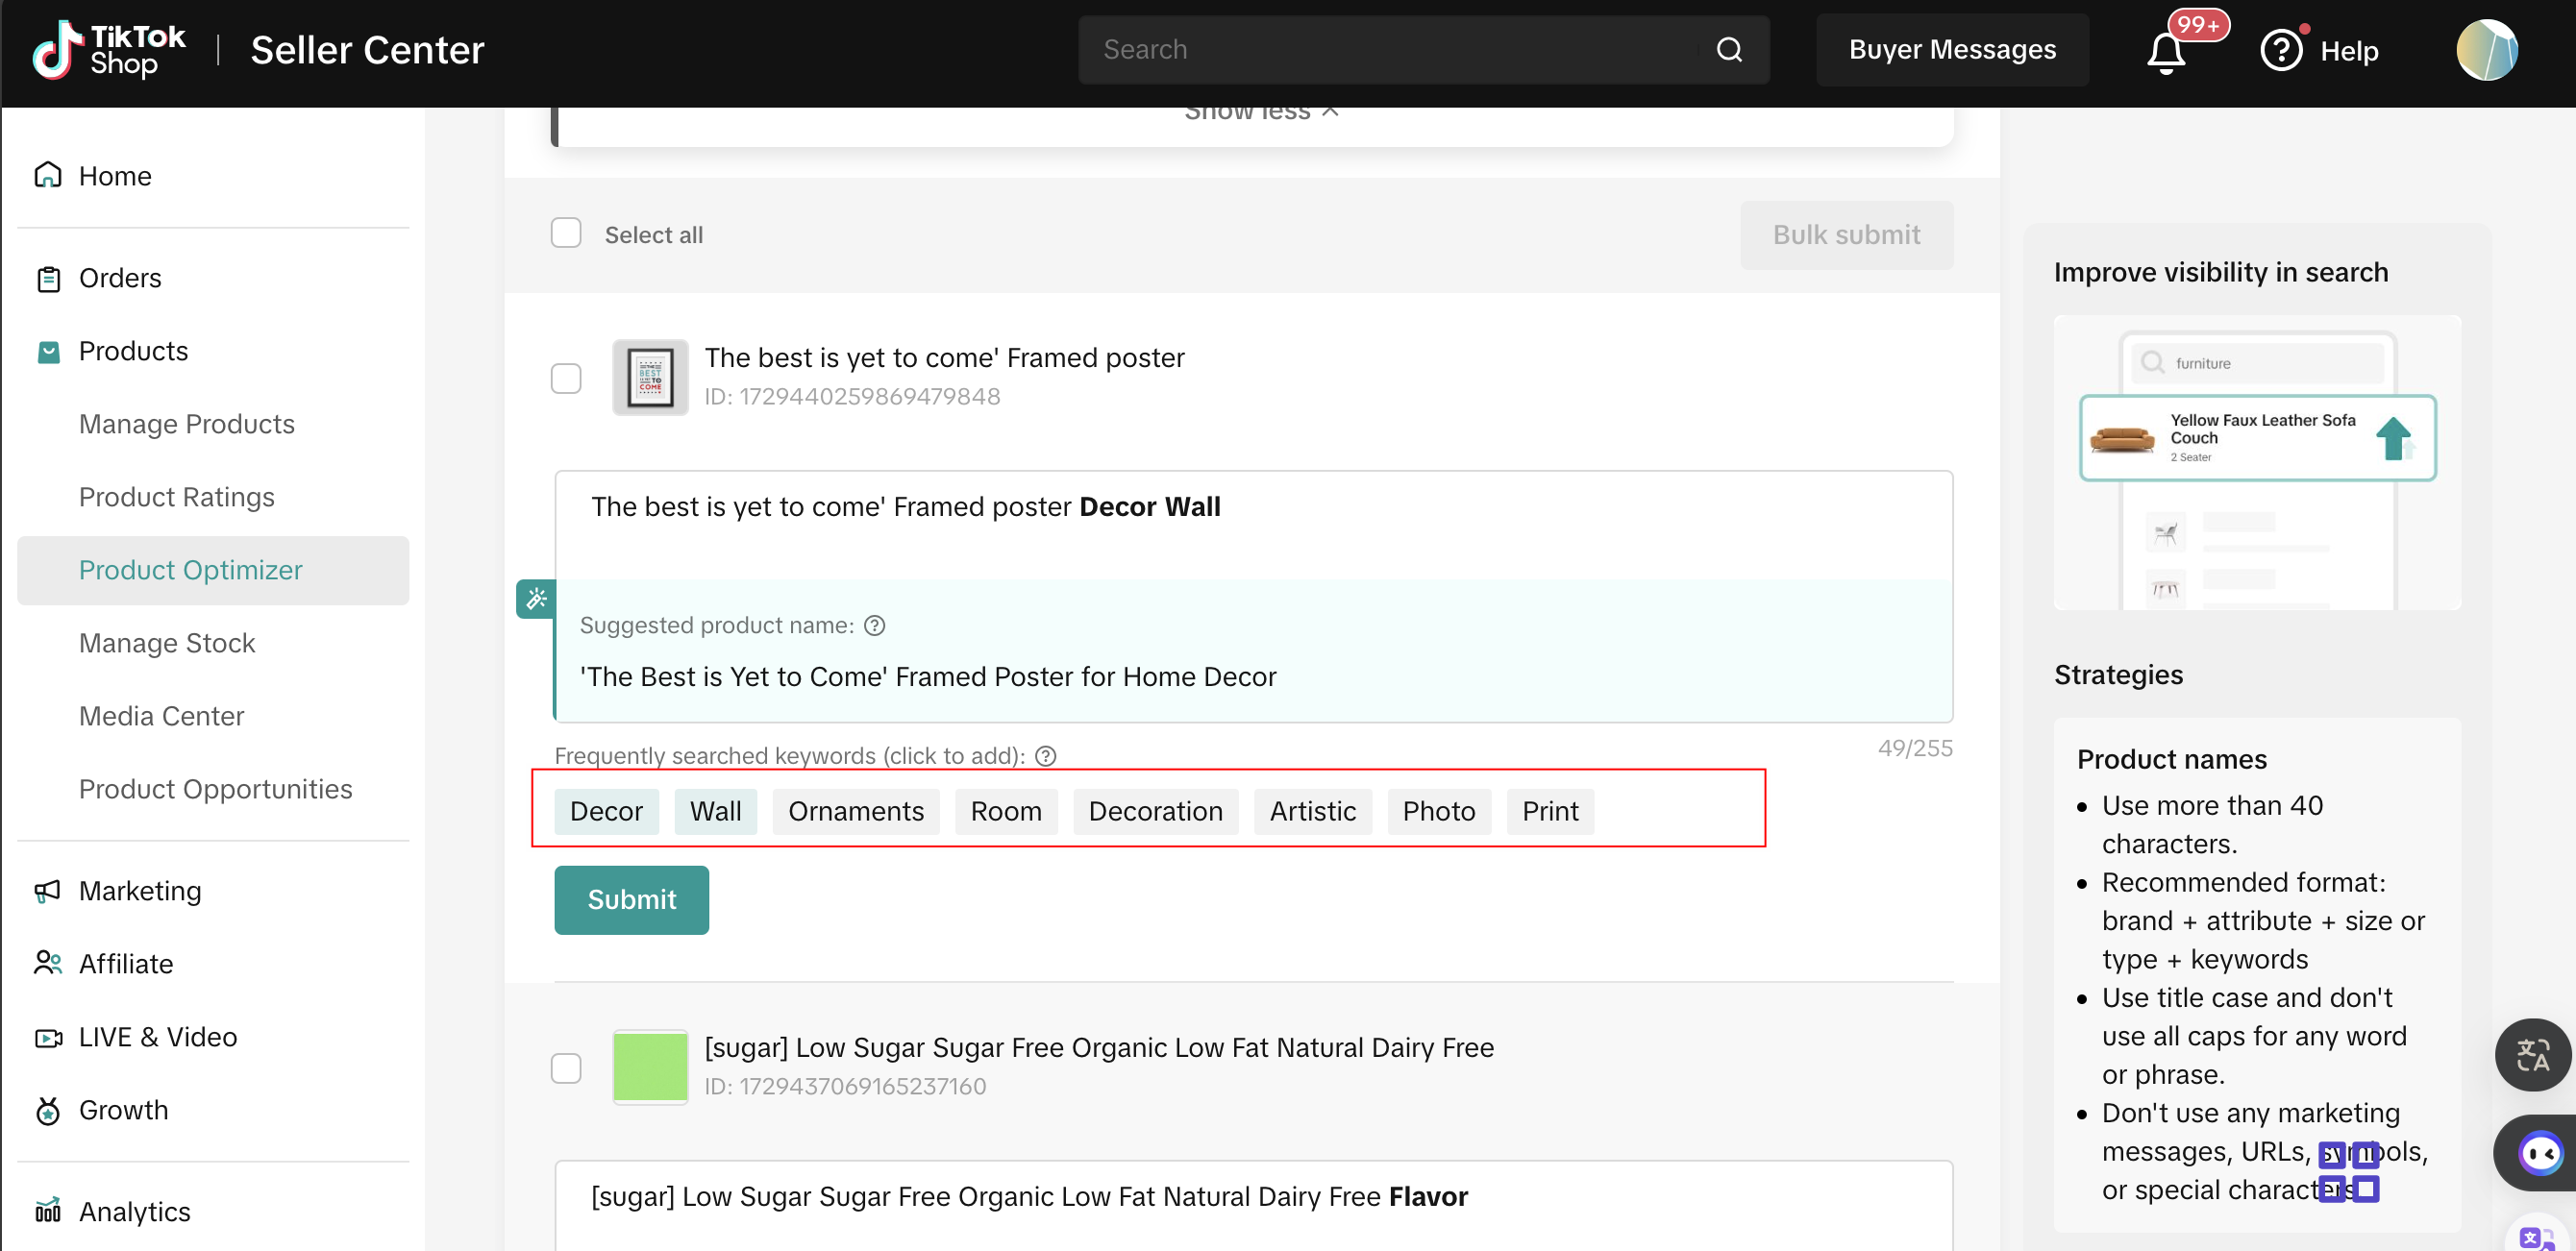Check the Select all checkbox
This screenshot has height=1251, width=2576.
[566, 234]
